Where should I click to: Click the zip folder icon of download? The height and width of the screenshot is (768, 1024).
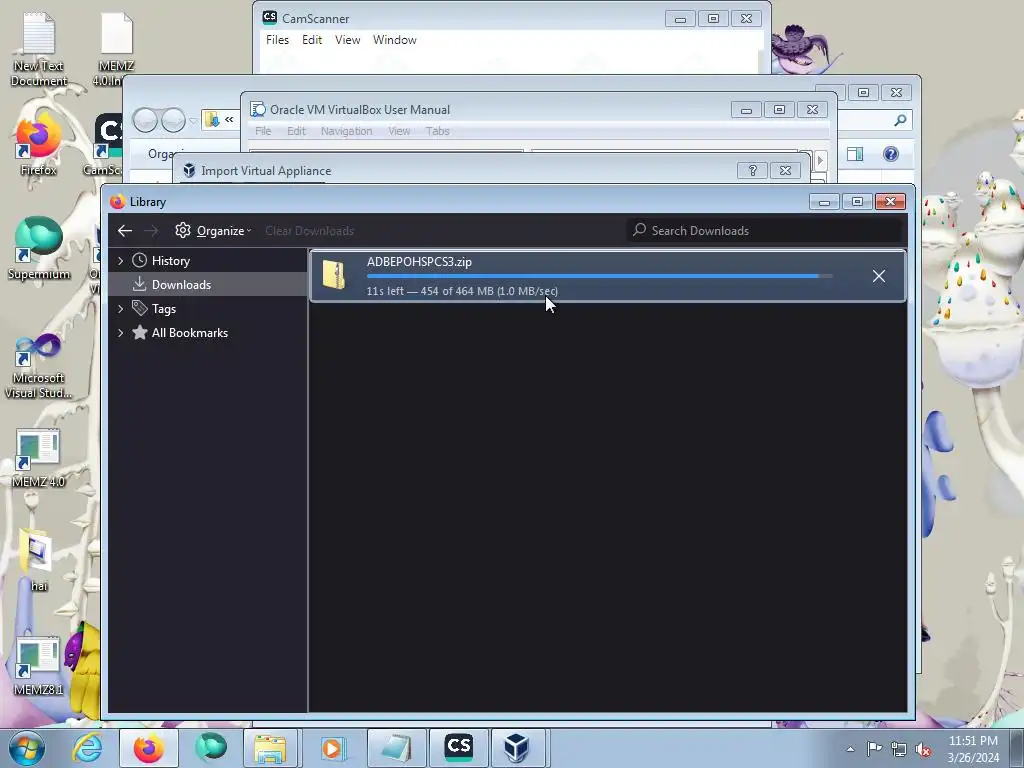(x=334, y=275)
